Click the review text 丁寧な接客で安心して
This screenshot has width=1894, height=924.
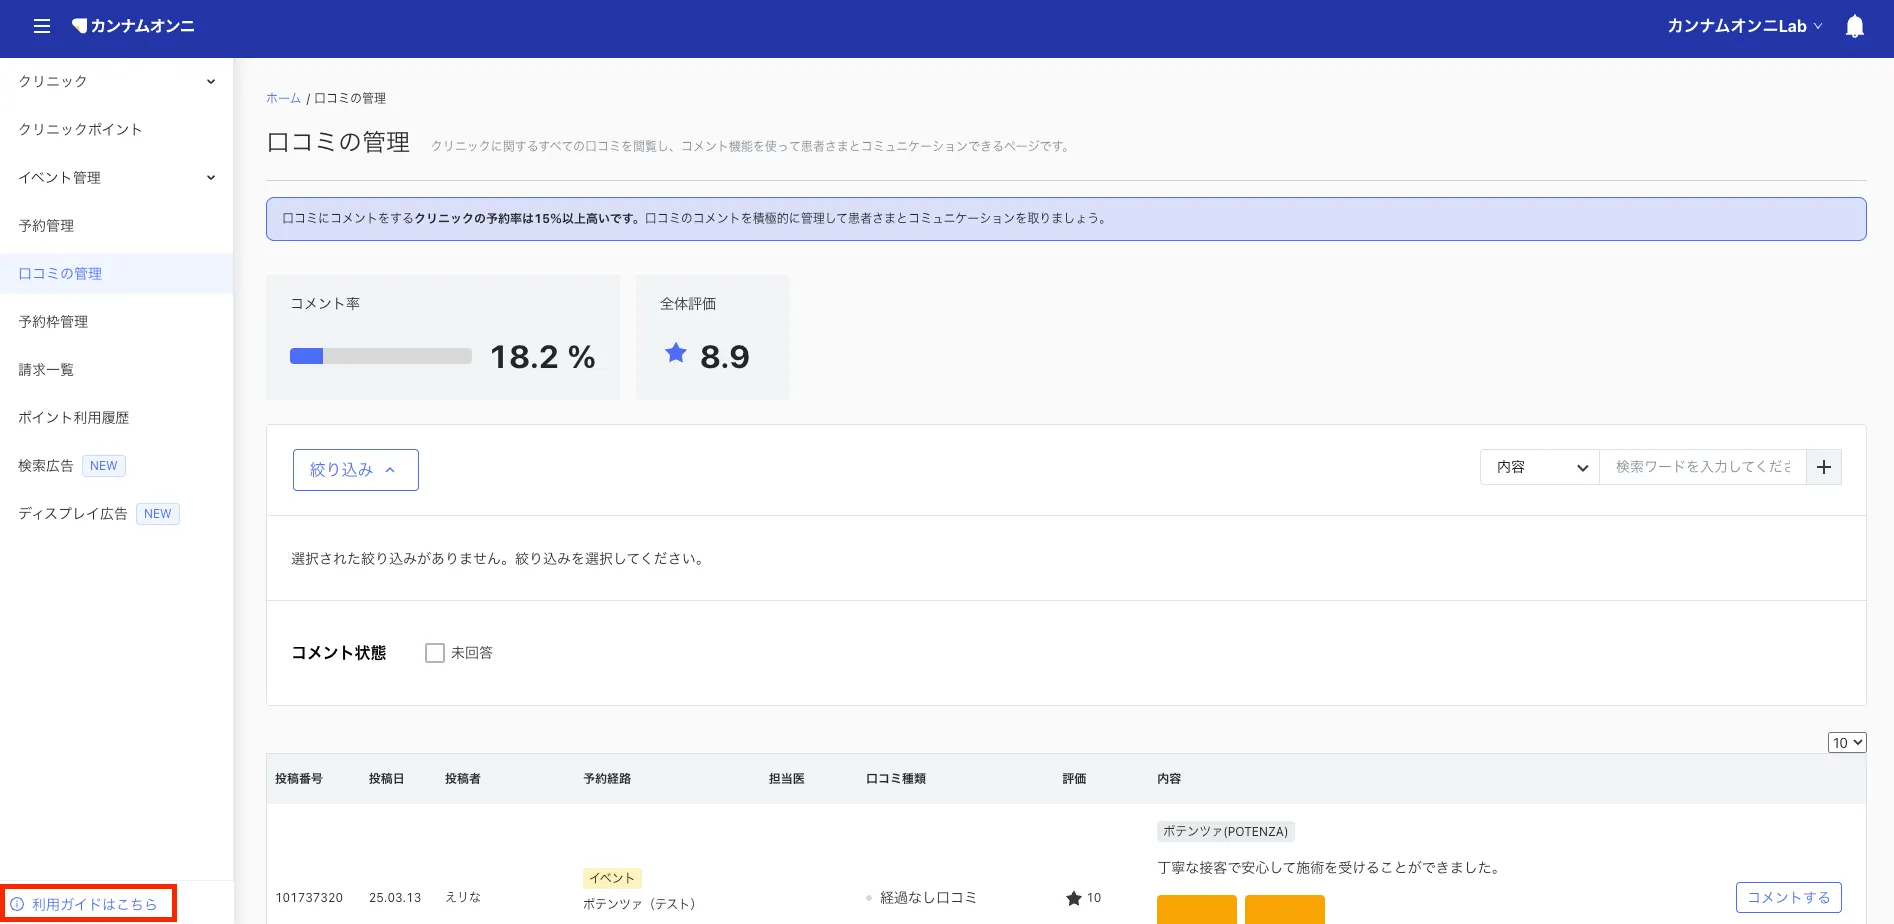point(1329,868)
